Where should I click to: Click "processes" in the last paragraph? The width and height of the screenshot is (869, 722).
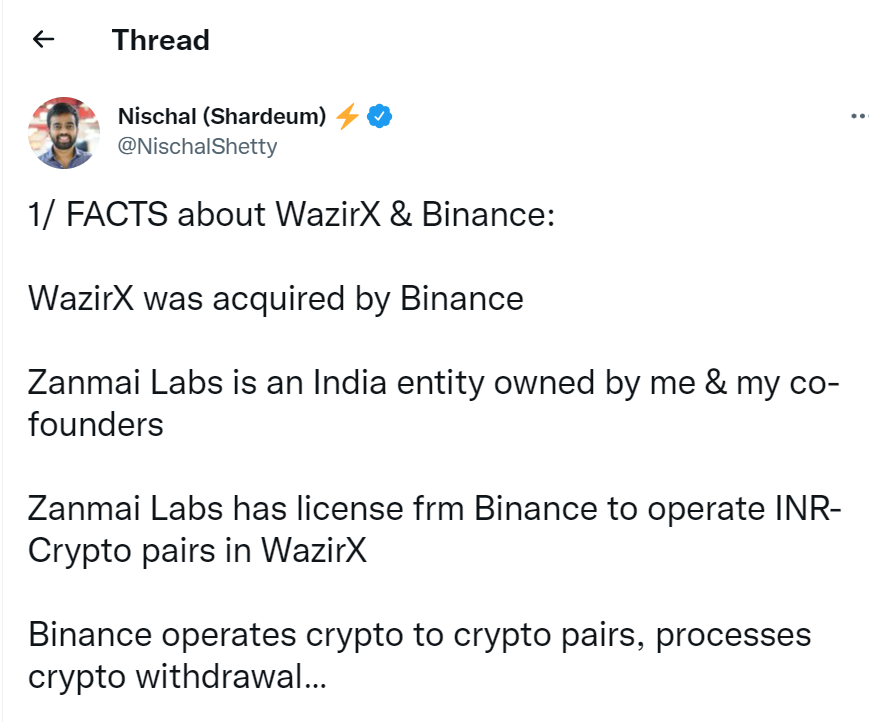734,635
